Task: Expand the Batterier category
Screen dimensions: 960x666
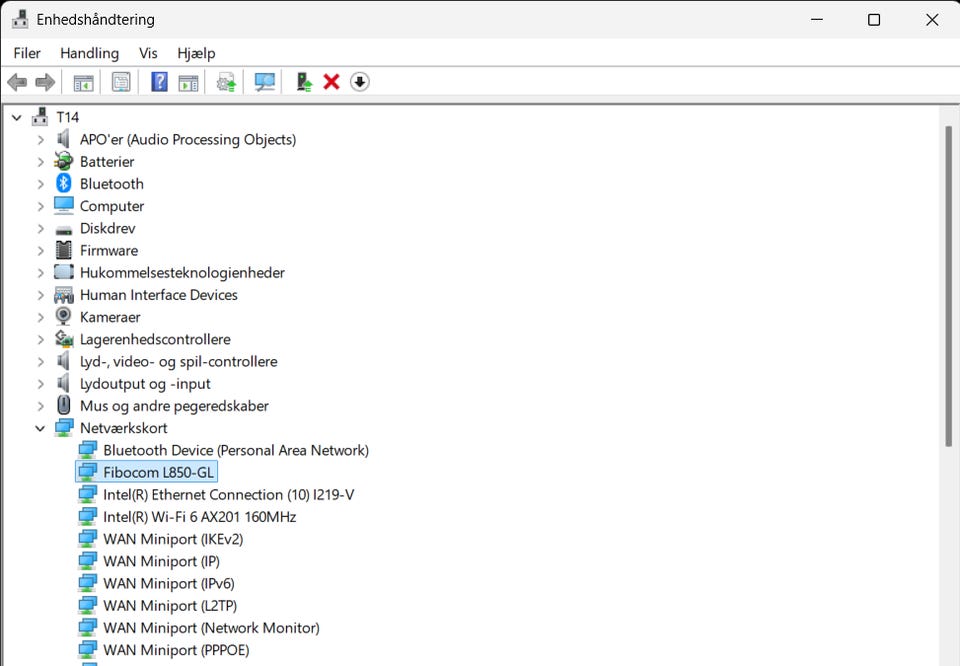Action: [40, 162]
